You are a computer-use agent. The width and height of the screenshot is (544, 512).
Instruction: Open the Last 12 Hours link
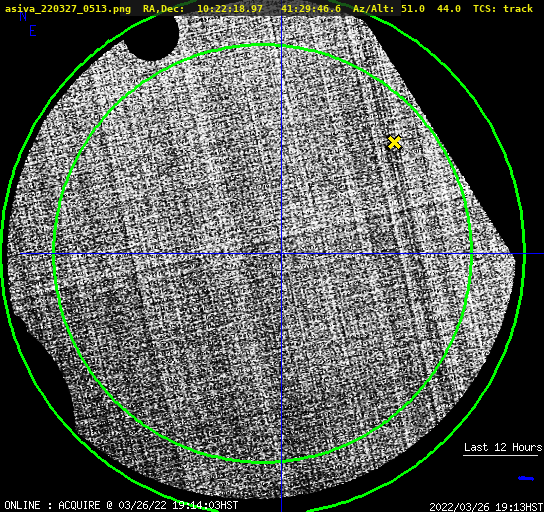pos(503,447)
